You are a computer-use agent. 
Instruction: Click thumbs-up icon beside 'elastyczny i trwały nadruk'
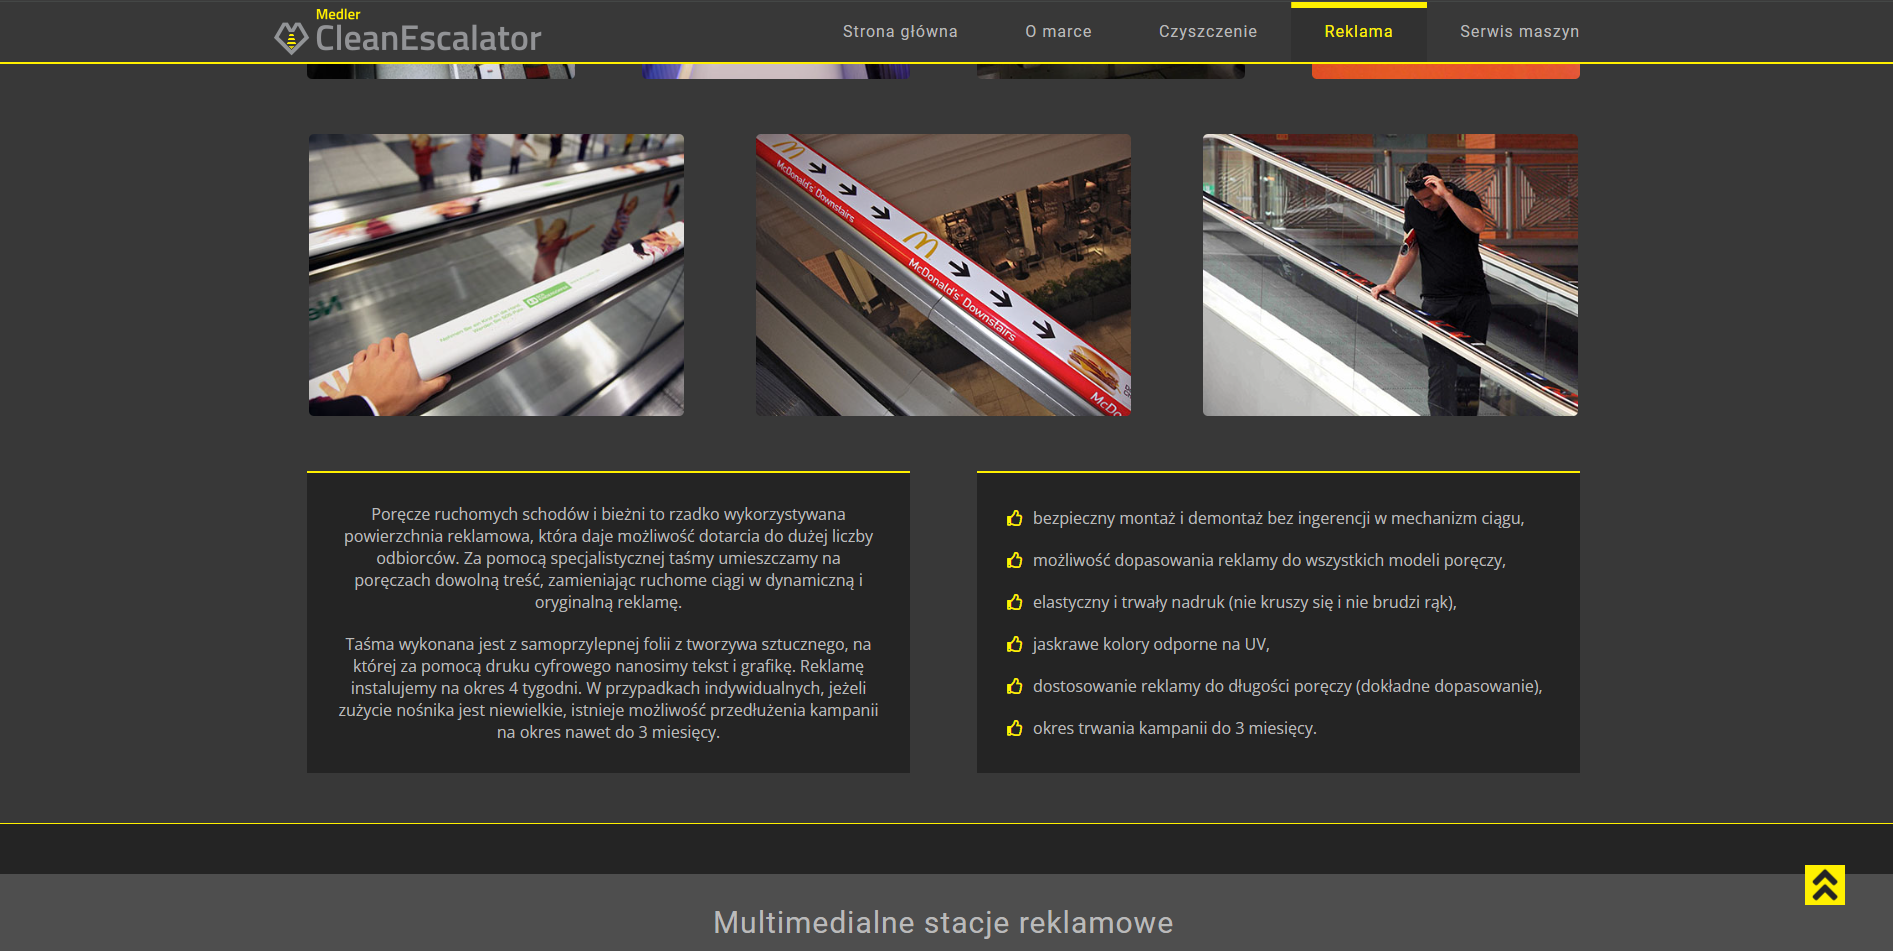click(x=1014, y=602)
